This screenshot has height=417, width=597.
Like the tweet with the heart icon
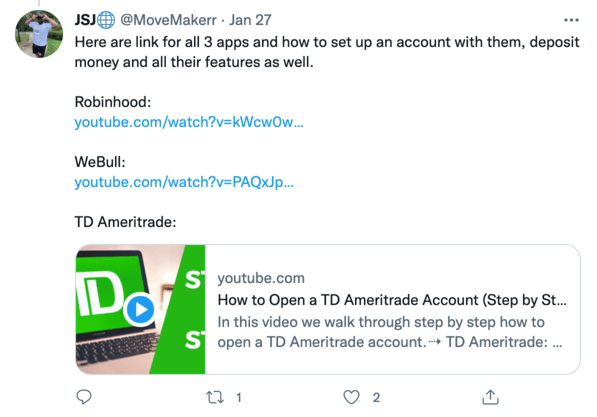pyautogui.click(x=351, y=397)
